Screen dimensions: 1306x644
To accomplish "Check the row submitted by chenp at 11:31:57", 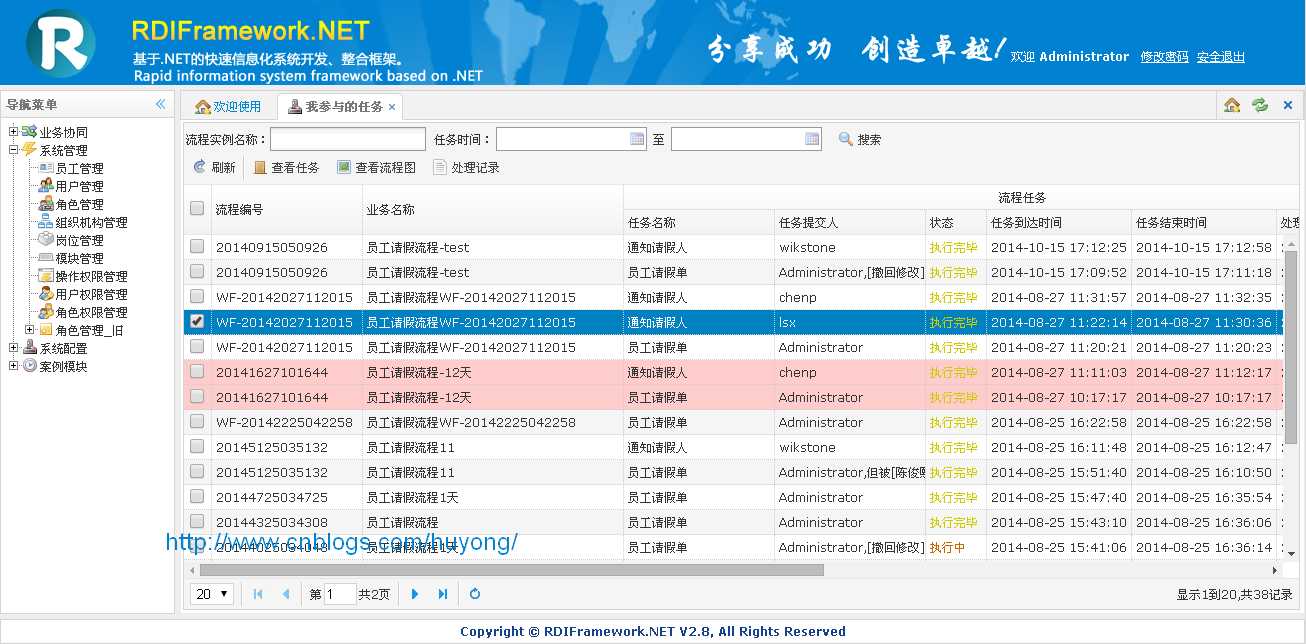I will pyautogui.click(x=197, y=296).
